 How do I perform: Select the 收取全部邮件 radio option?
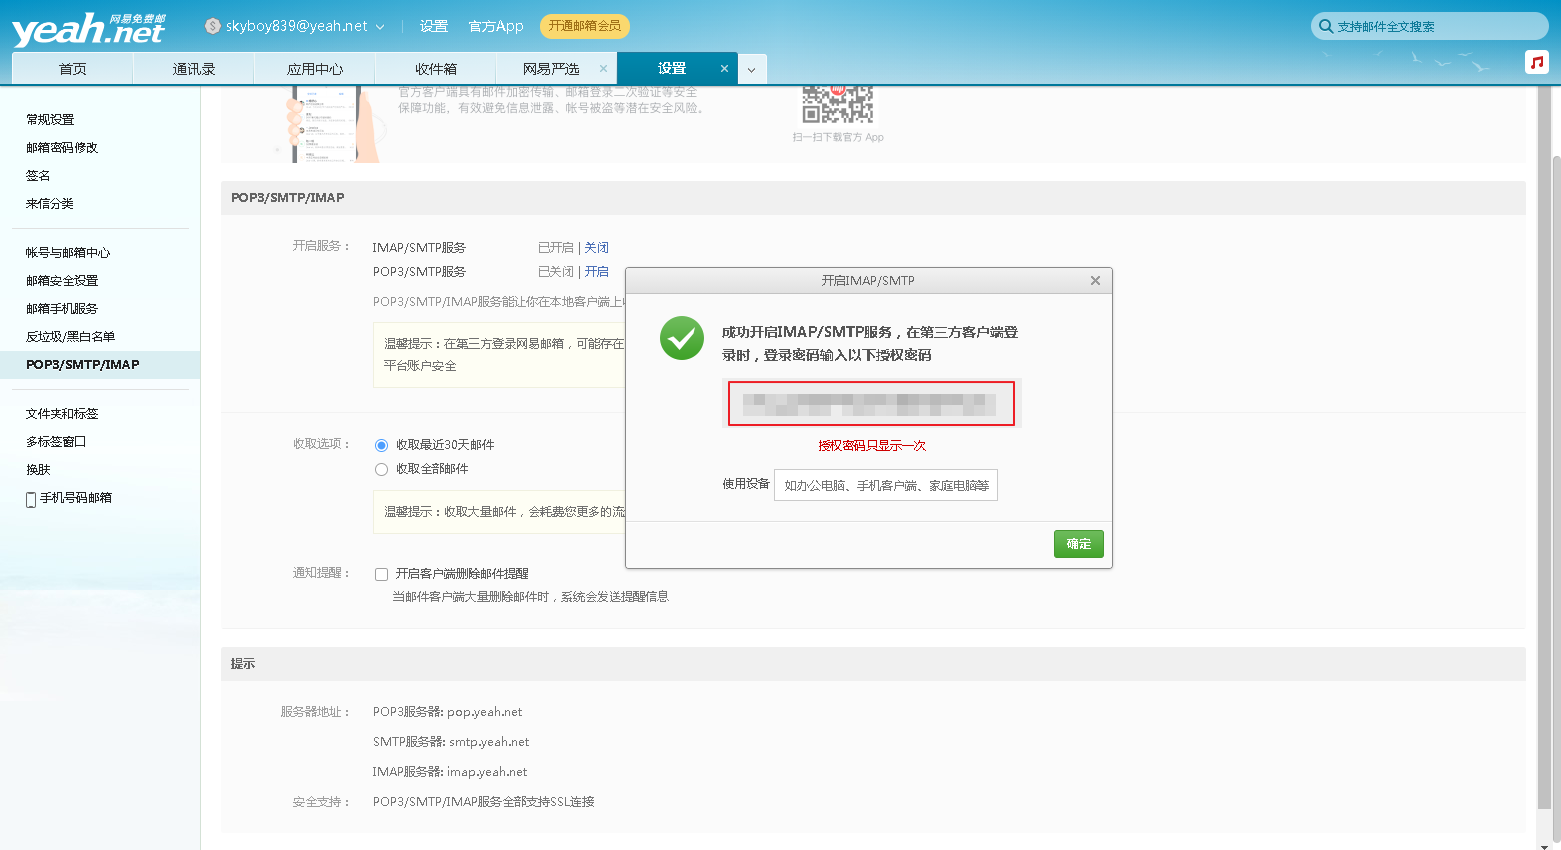pos(381,469)
